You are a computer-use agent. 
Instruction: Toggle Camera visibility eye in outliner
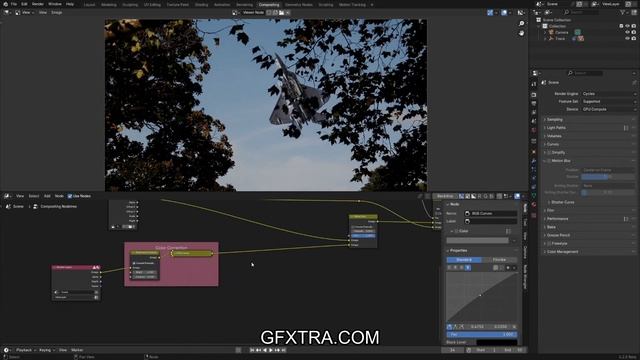[627, 32]
